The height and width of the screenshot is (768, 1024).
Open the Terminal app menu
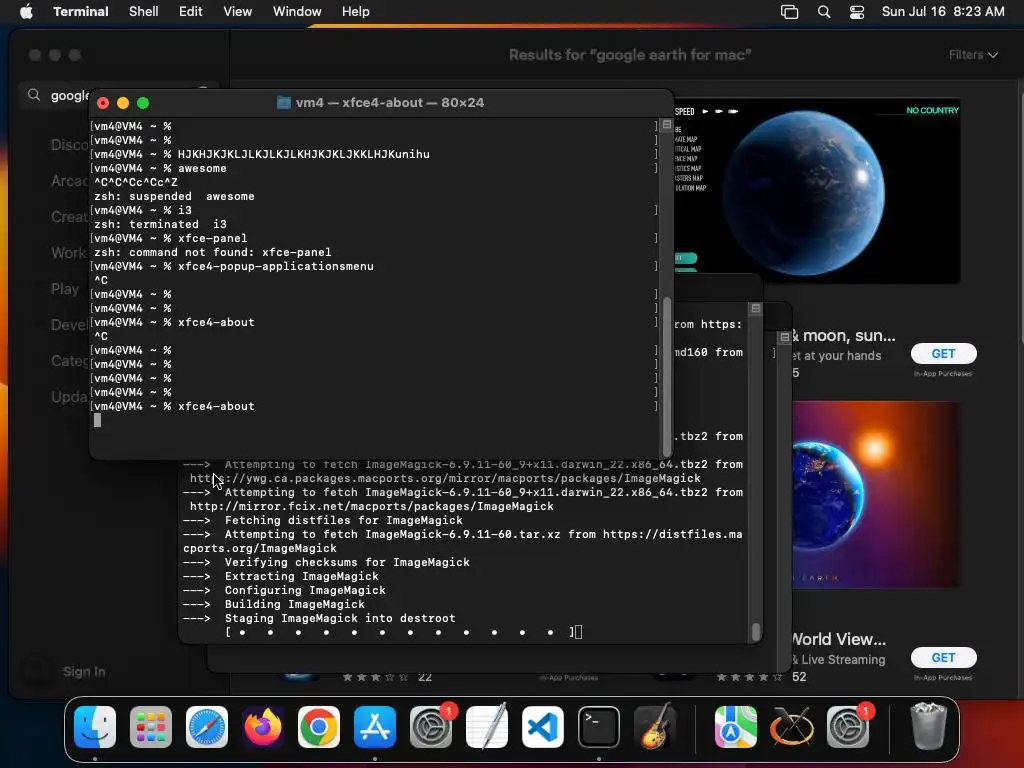81,12
